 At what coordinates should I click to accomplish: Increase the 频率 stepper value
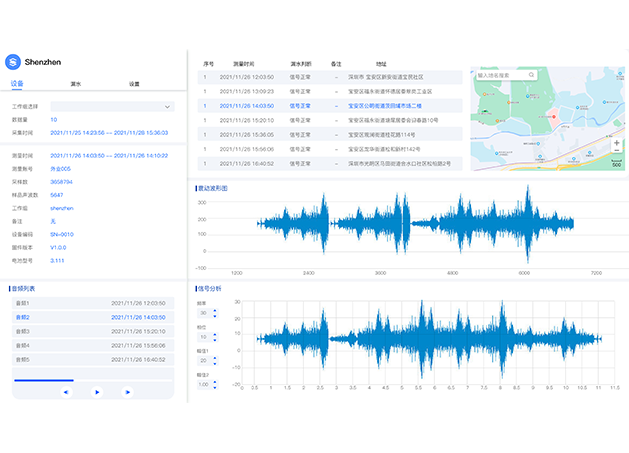click(x=214, y=311)
